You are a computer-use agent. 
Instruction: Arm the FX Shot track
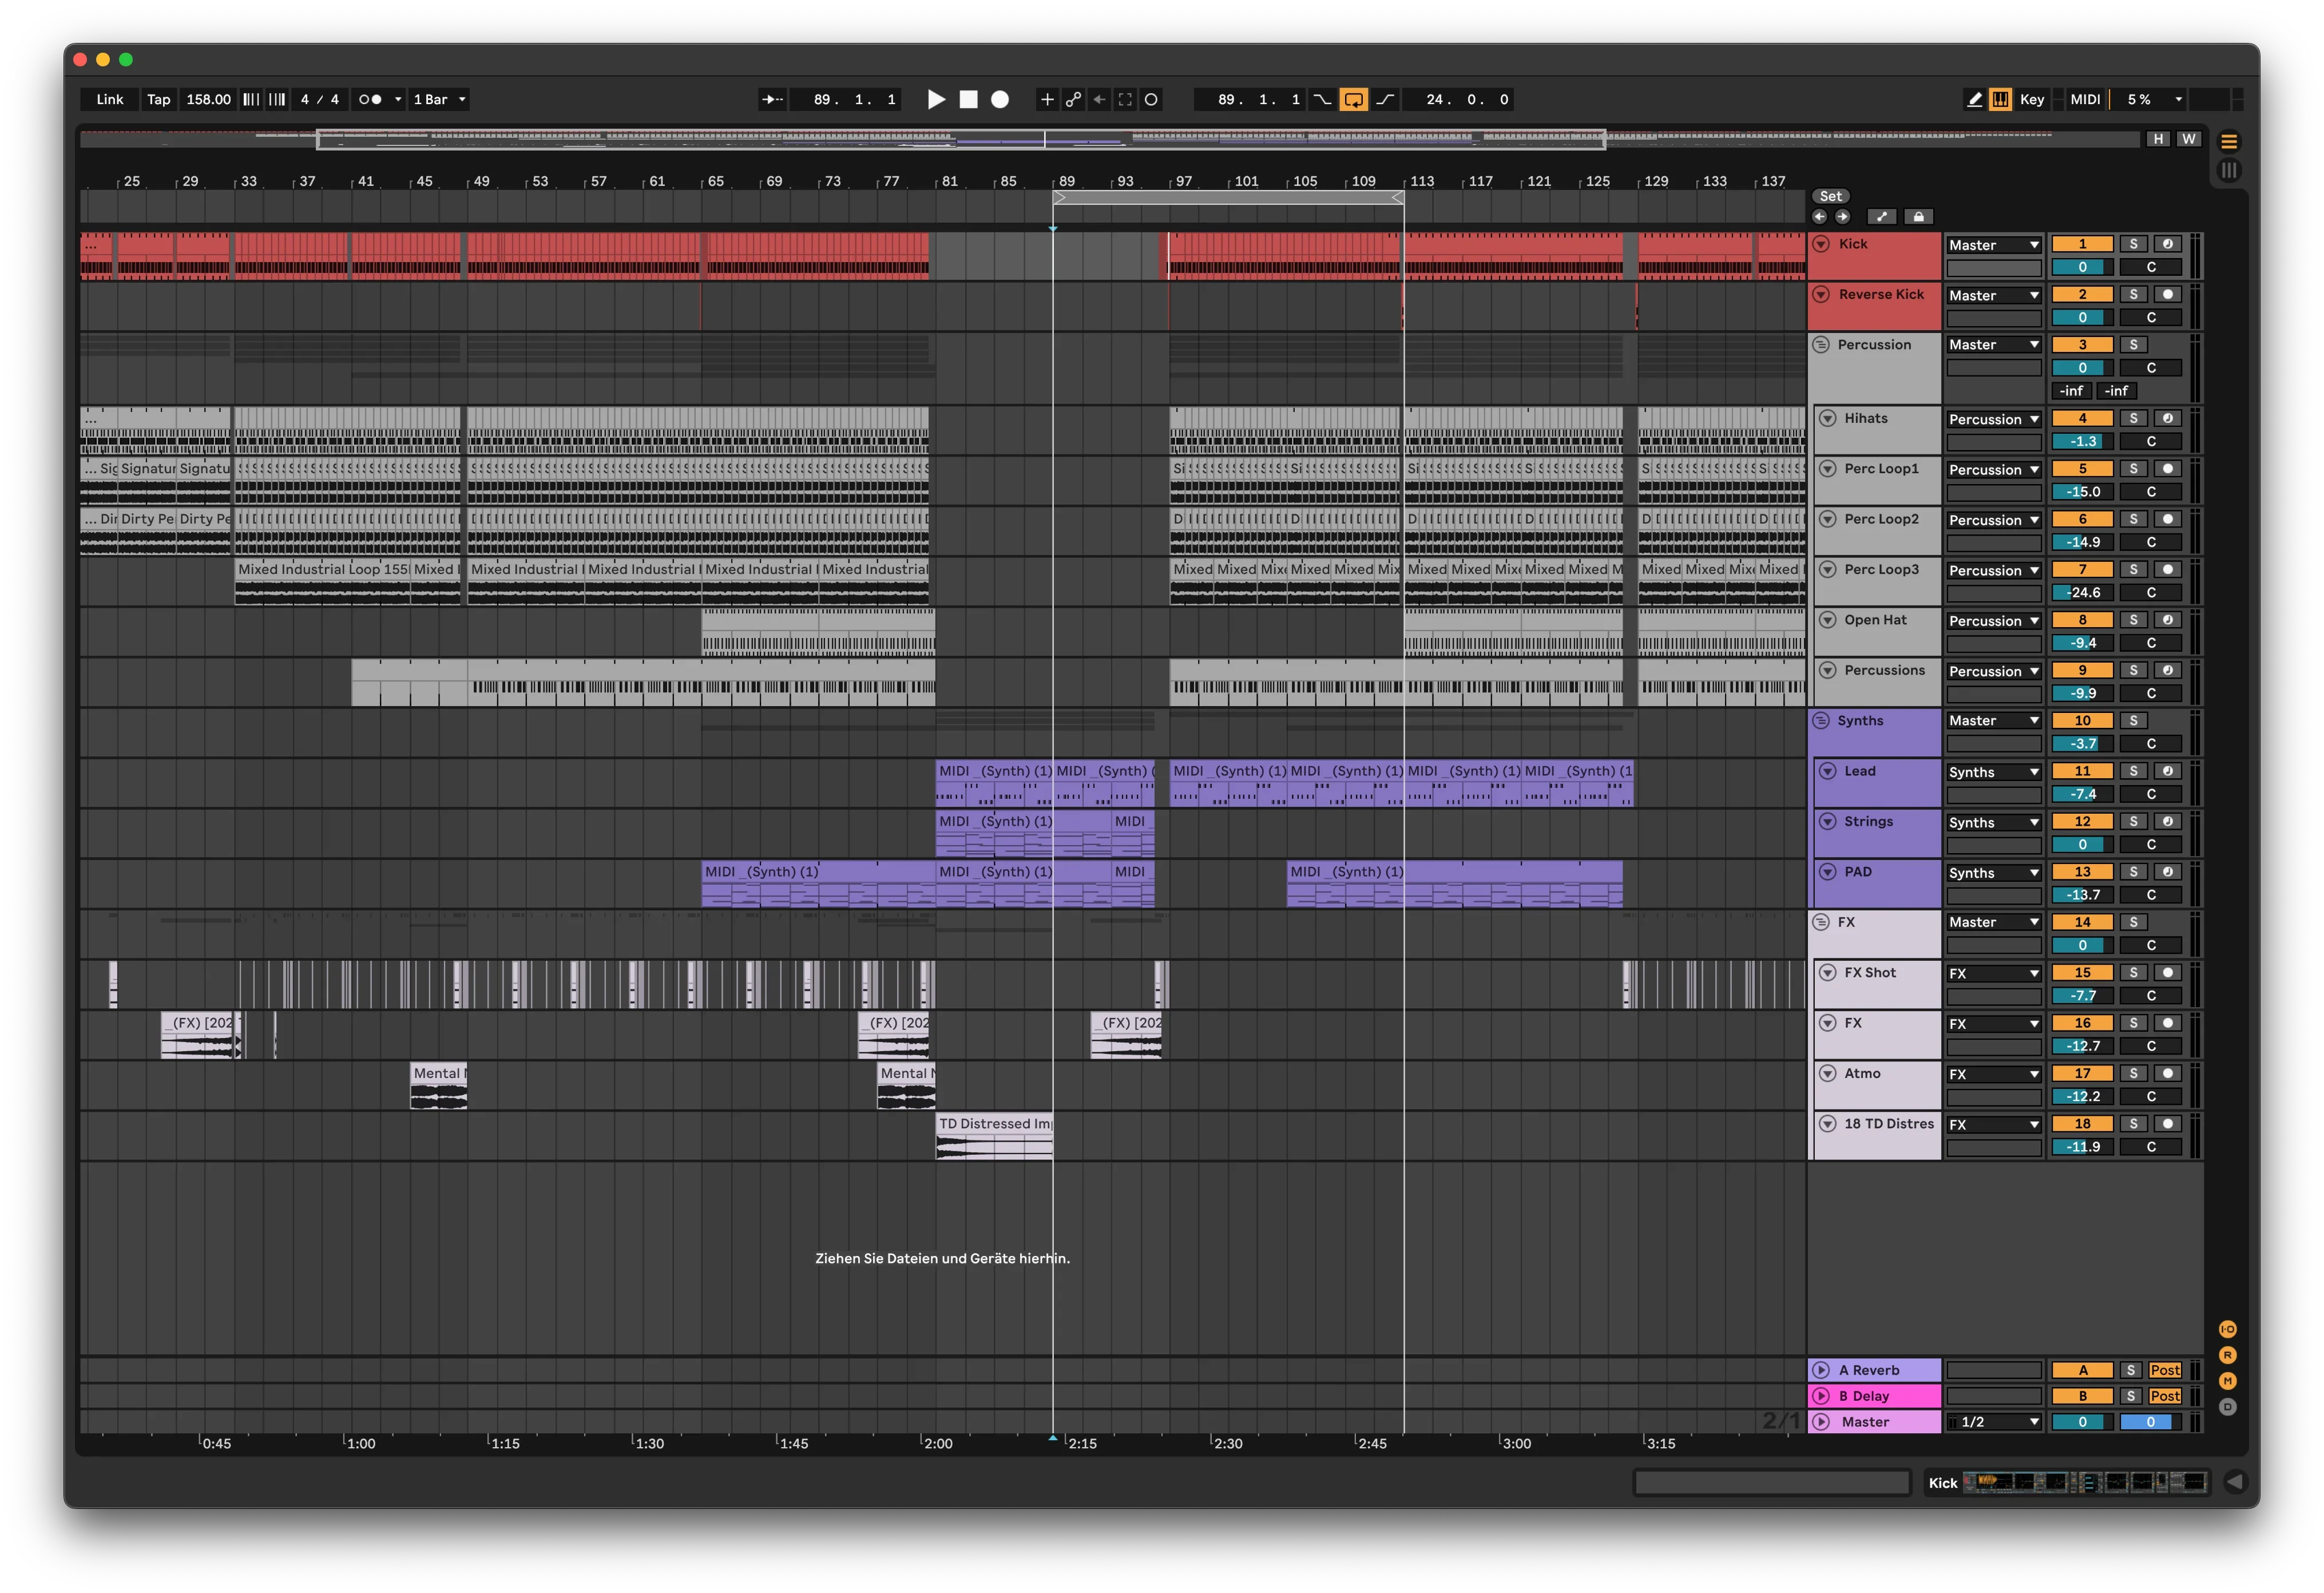pyautogui.click(x=2167, y=972)
